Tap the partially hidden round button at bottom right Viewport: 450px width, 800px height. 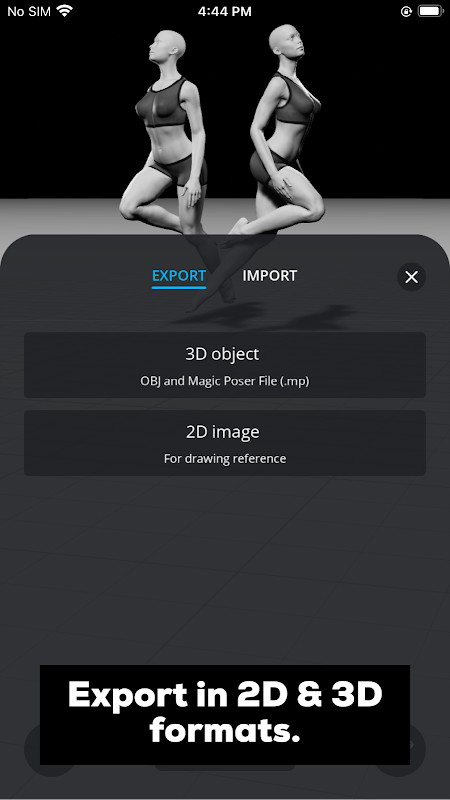pyautogui.click(x=418, y=746)
